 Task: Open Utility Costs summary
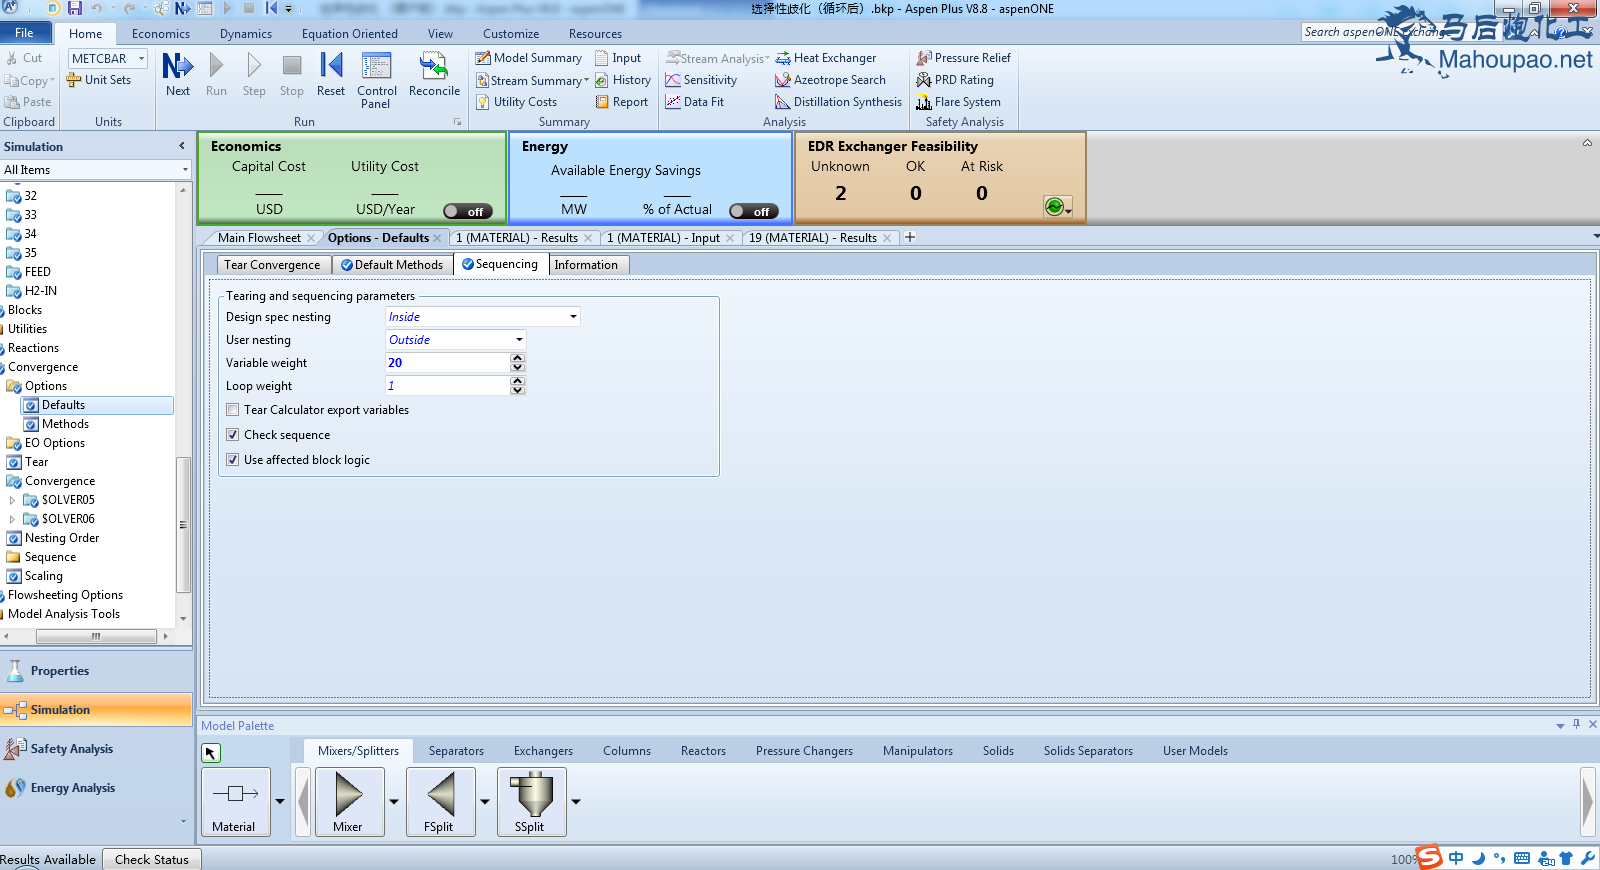516,102
